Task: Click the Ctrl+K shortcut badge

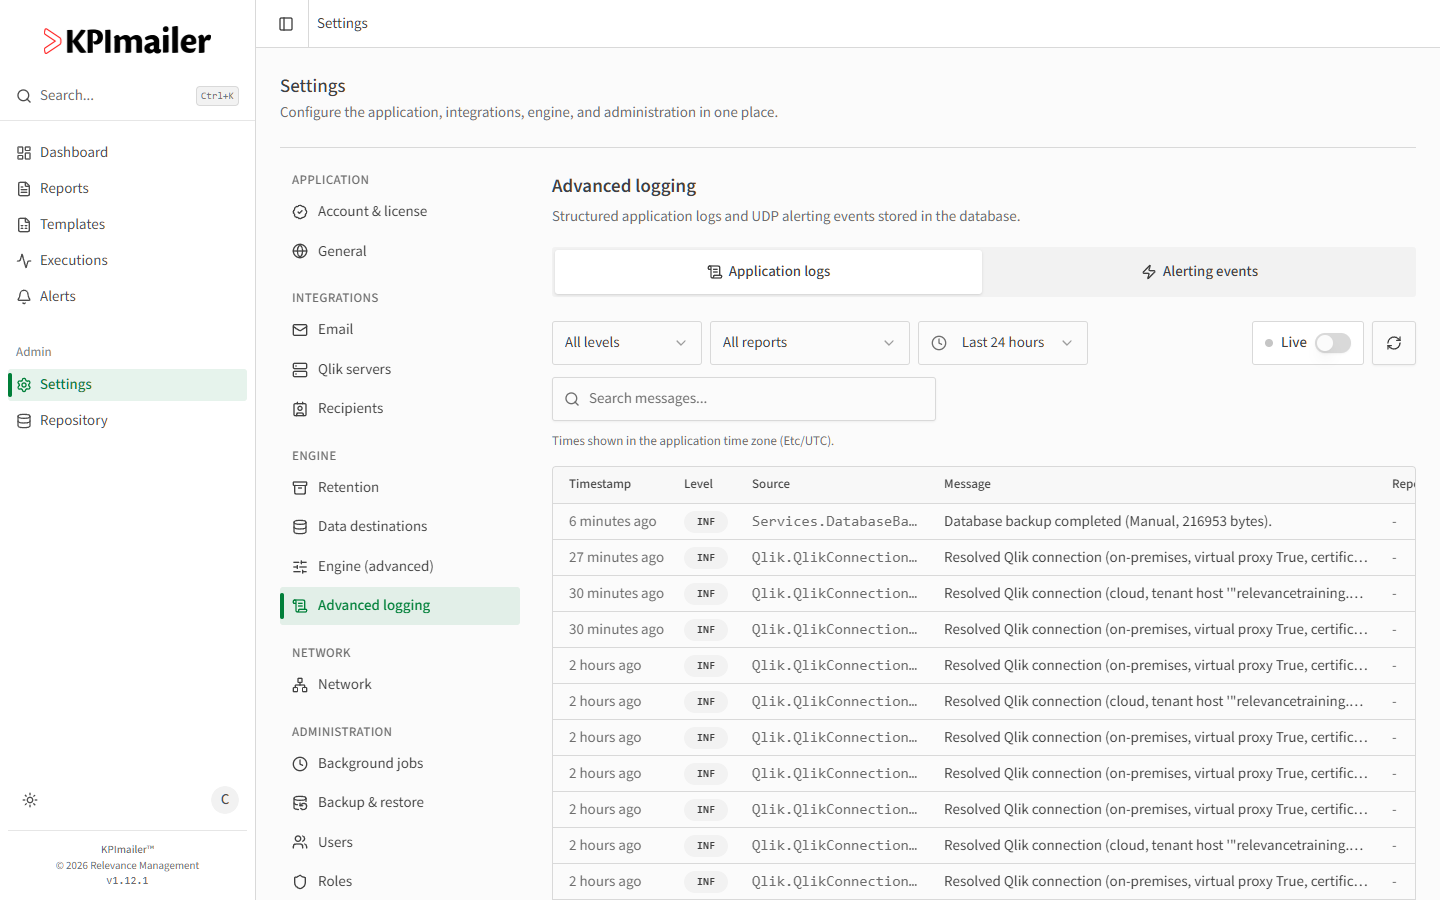Action: 217,96
